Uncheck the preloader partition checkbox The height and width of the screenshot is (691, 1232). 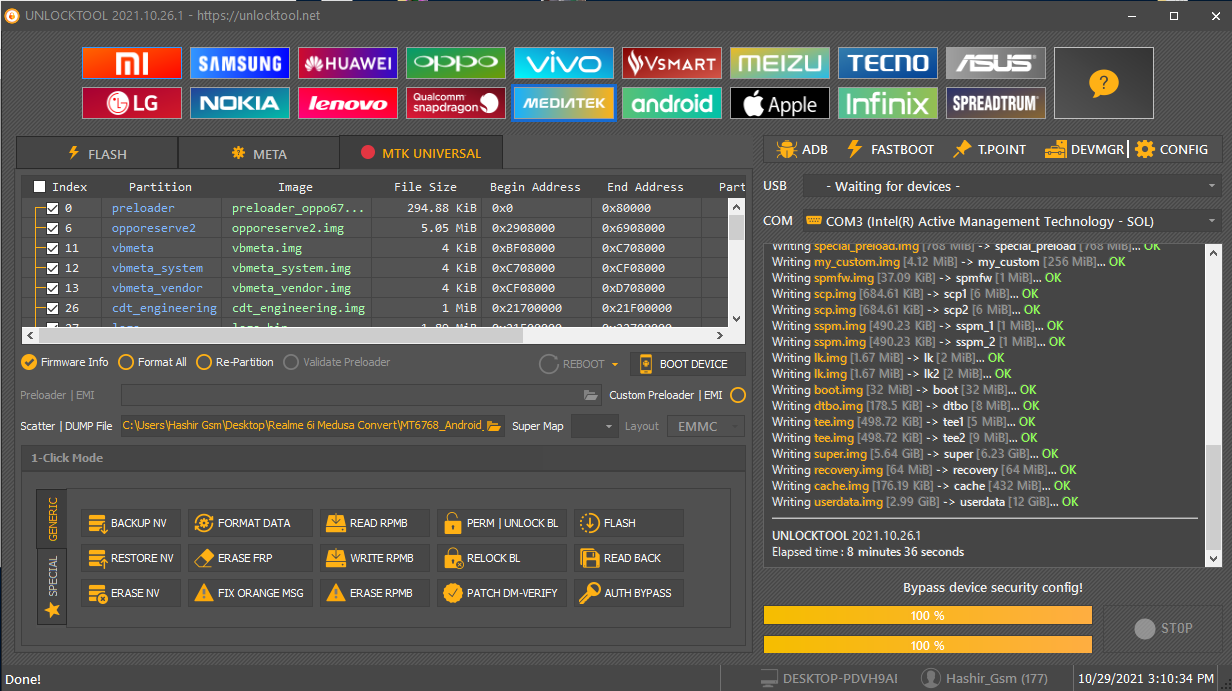(53, 208)
